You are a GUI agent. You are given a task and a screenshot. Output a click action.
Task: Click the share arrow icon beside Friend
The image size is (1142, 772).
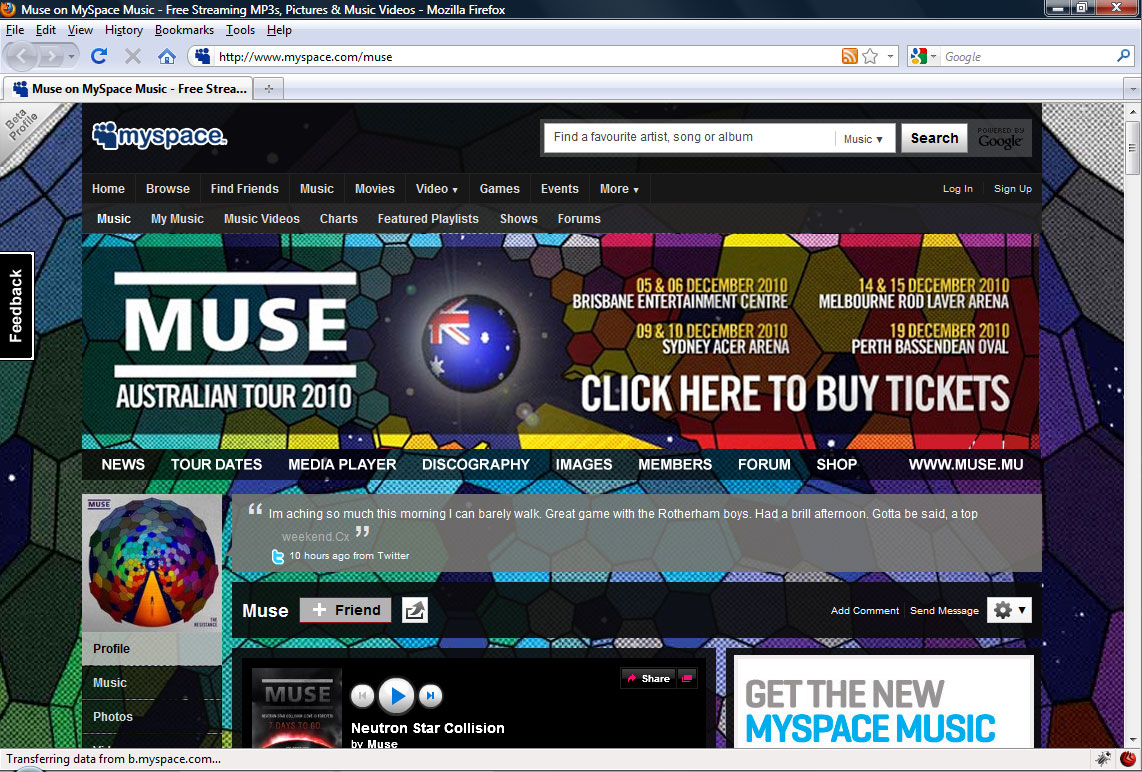(x=414, y=610)
